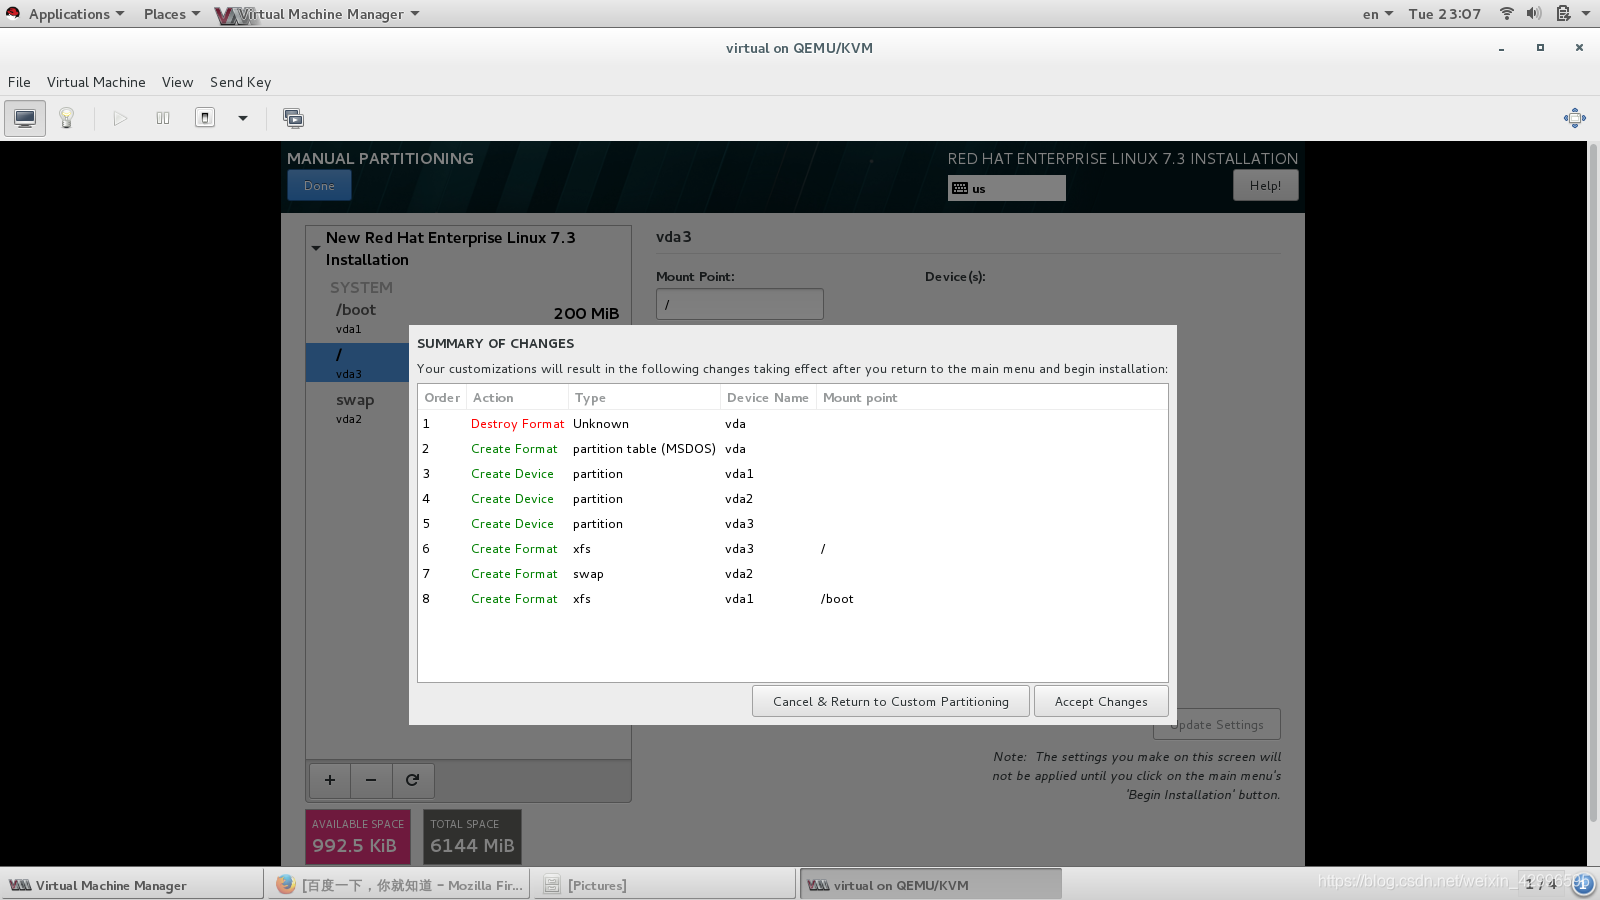Open the Virtual Machine menu
1600x900 pixels.
point(96,82)
